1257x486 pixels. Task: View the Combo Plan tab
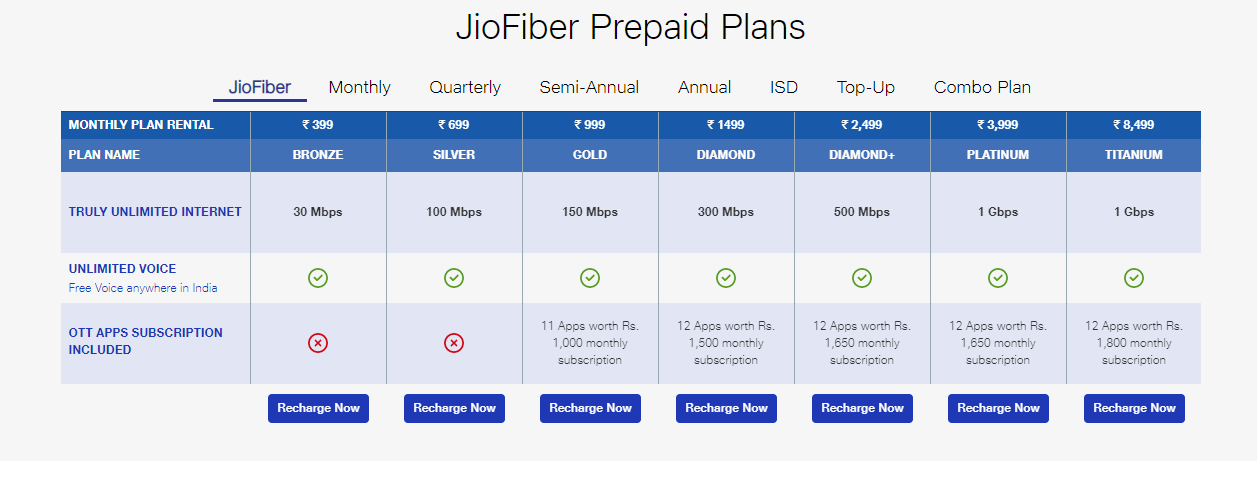point(982,87)
